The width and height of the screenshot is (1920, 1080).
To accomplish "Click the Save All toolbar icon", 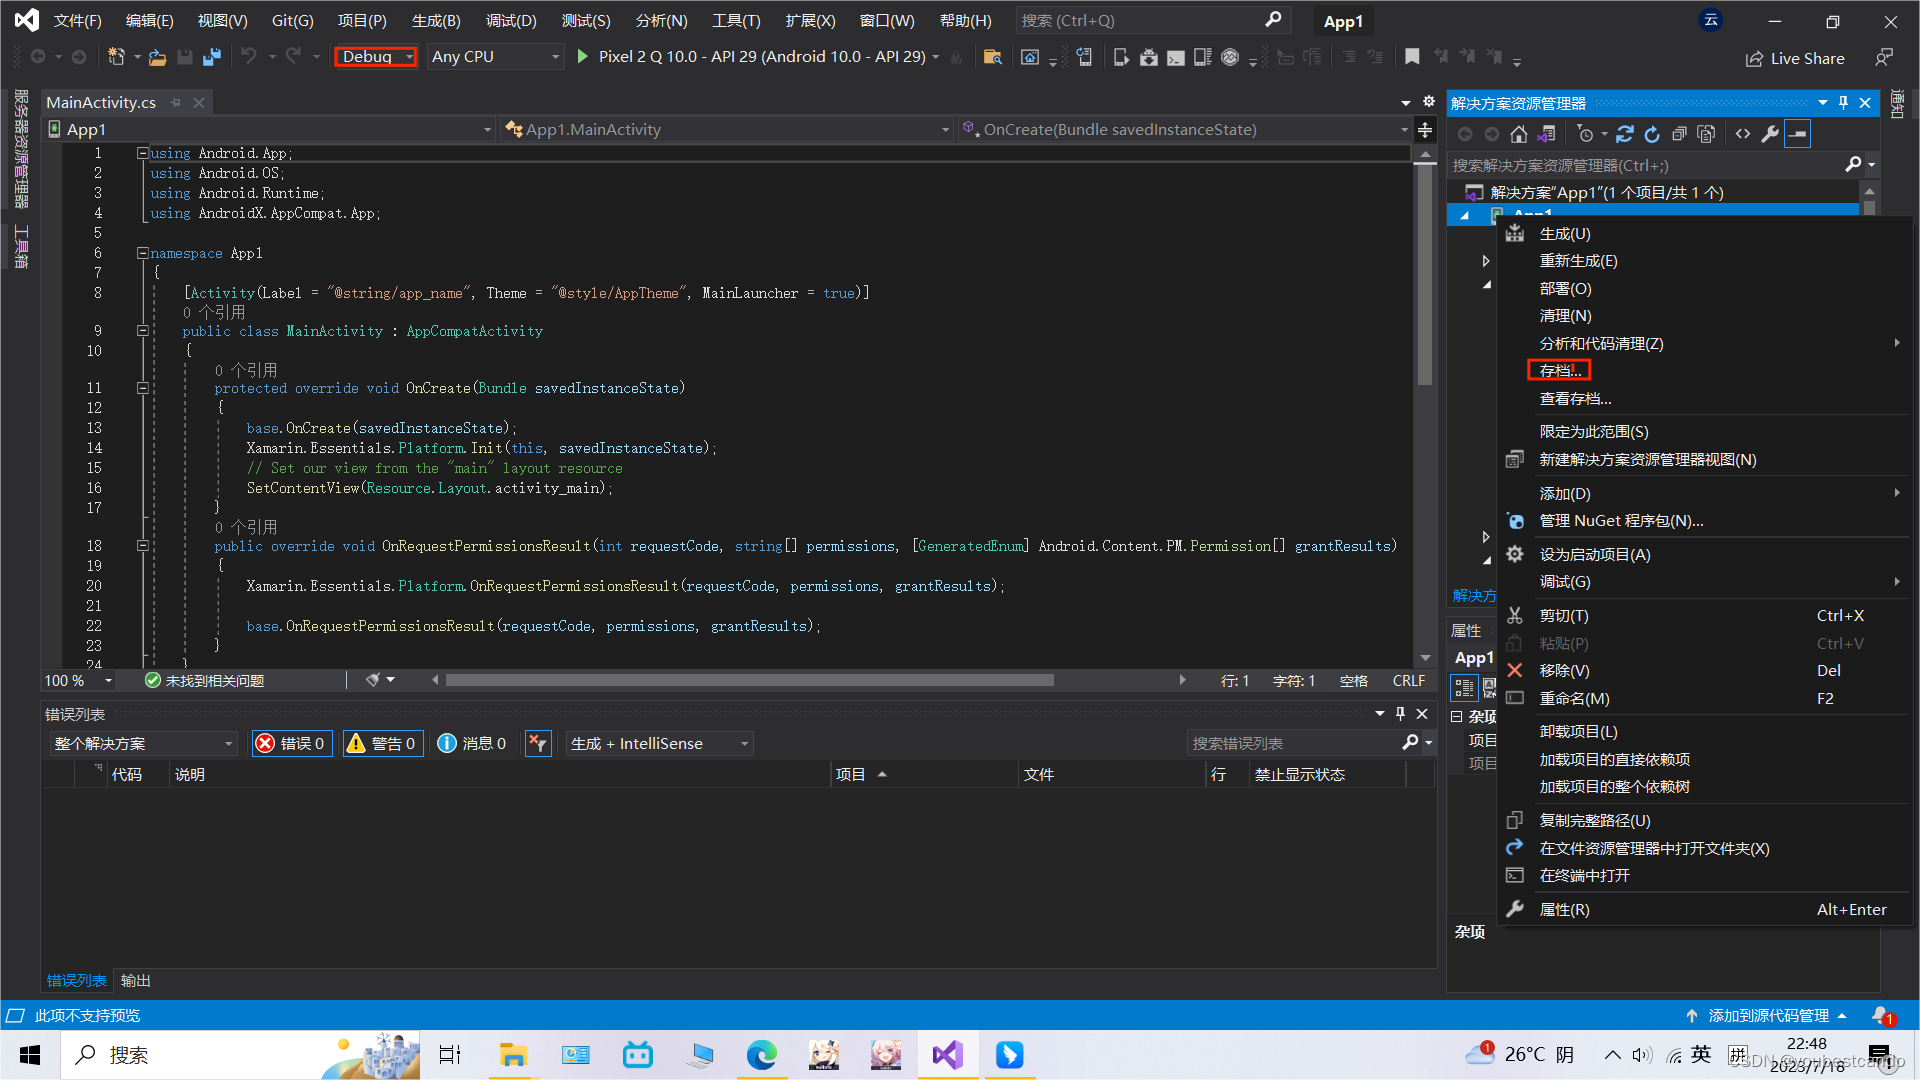I will (x=211, y=57).
